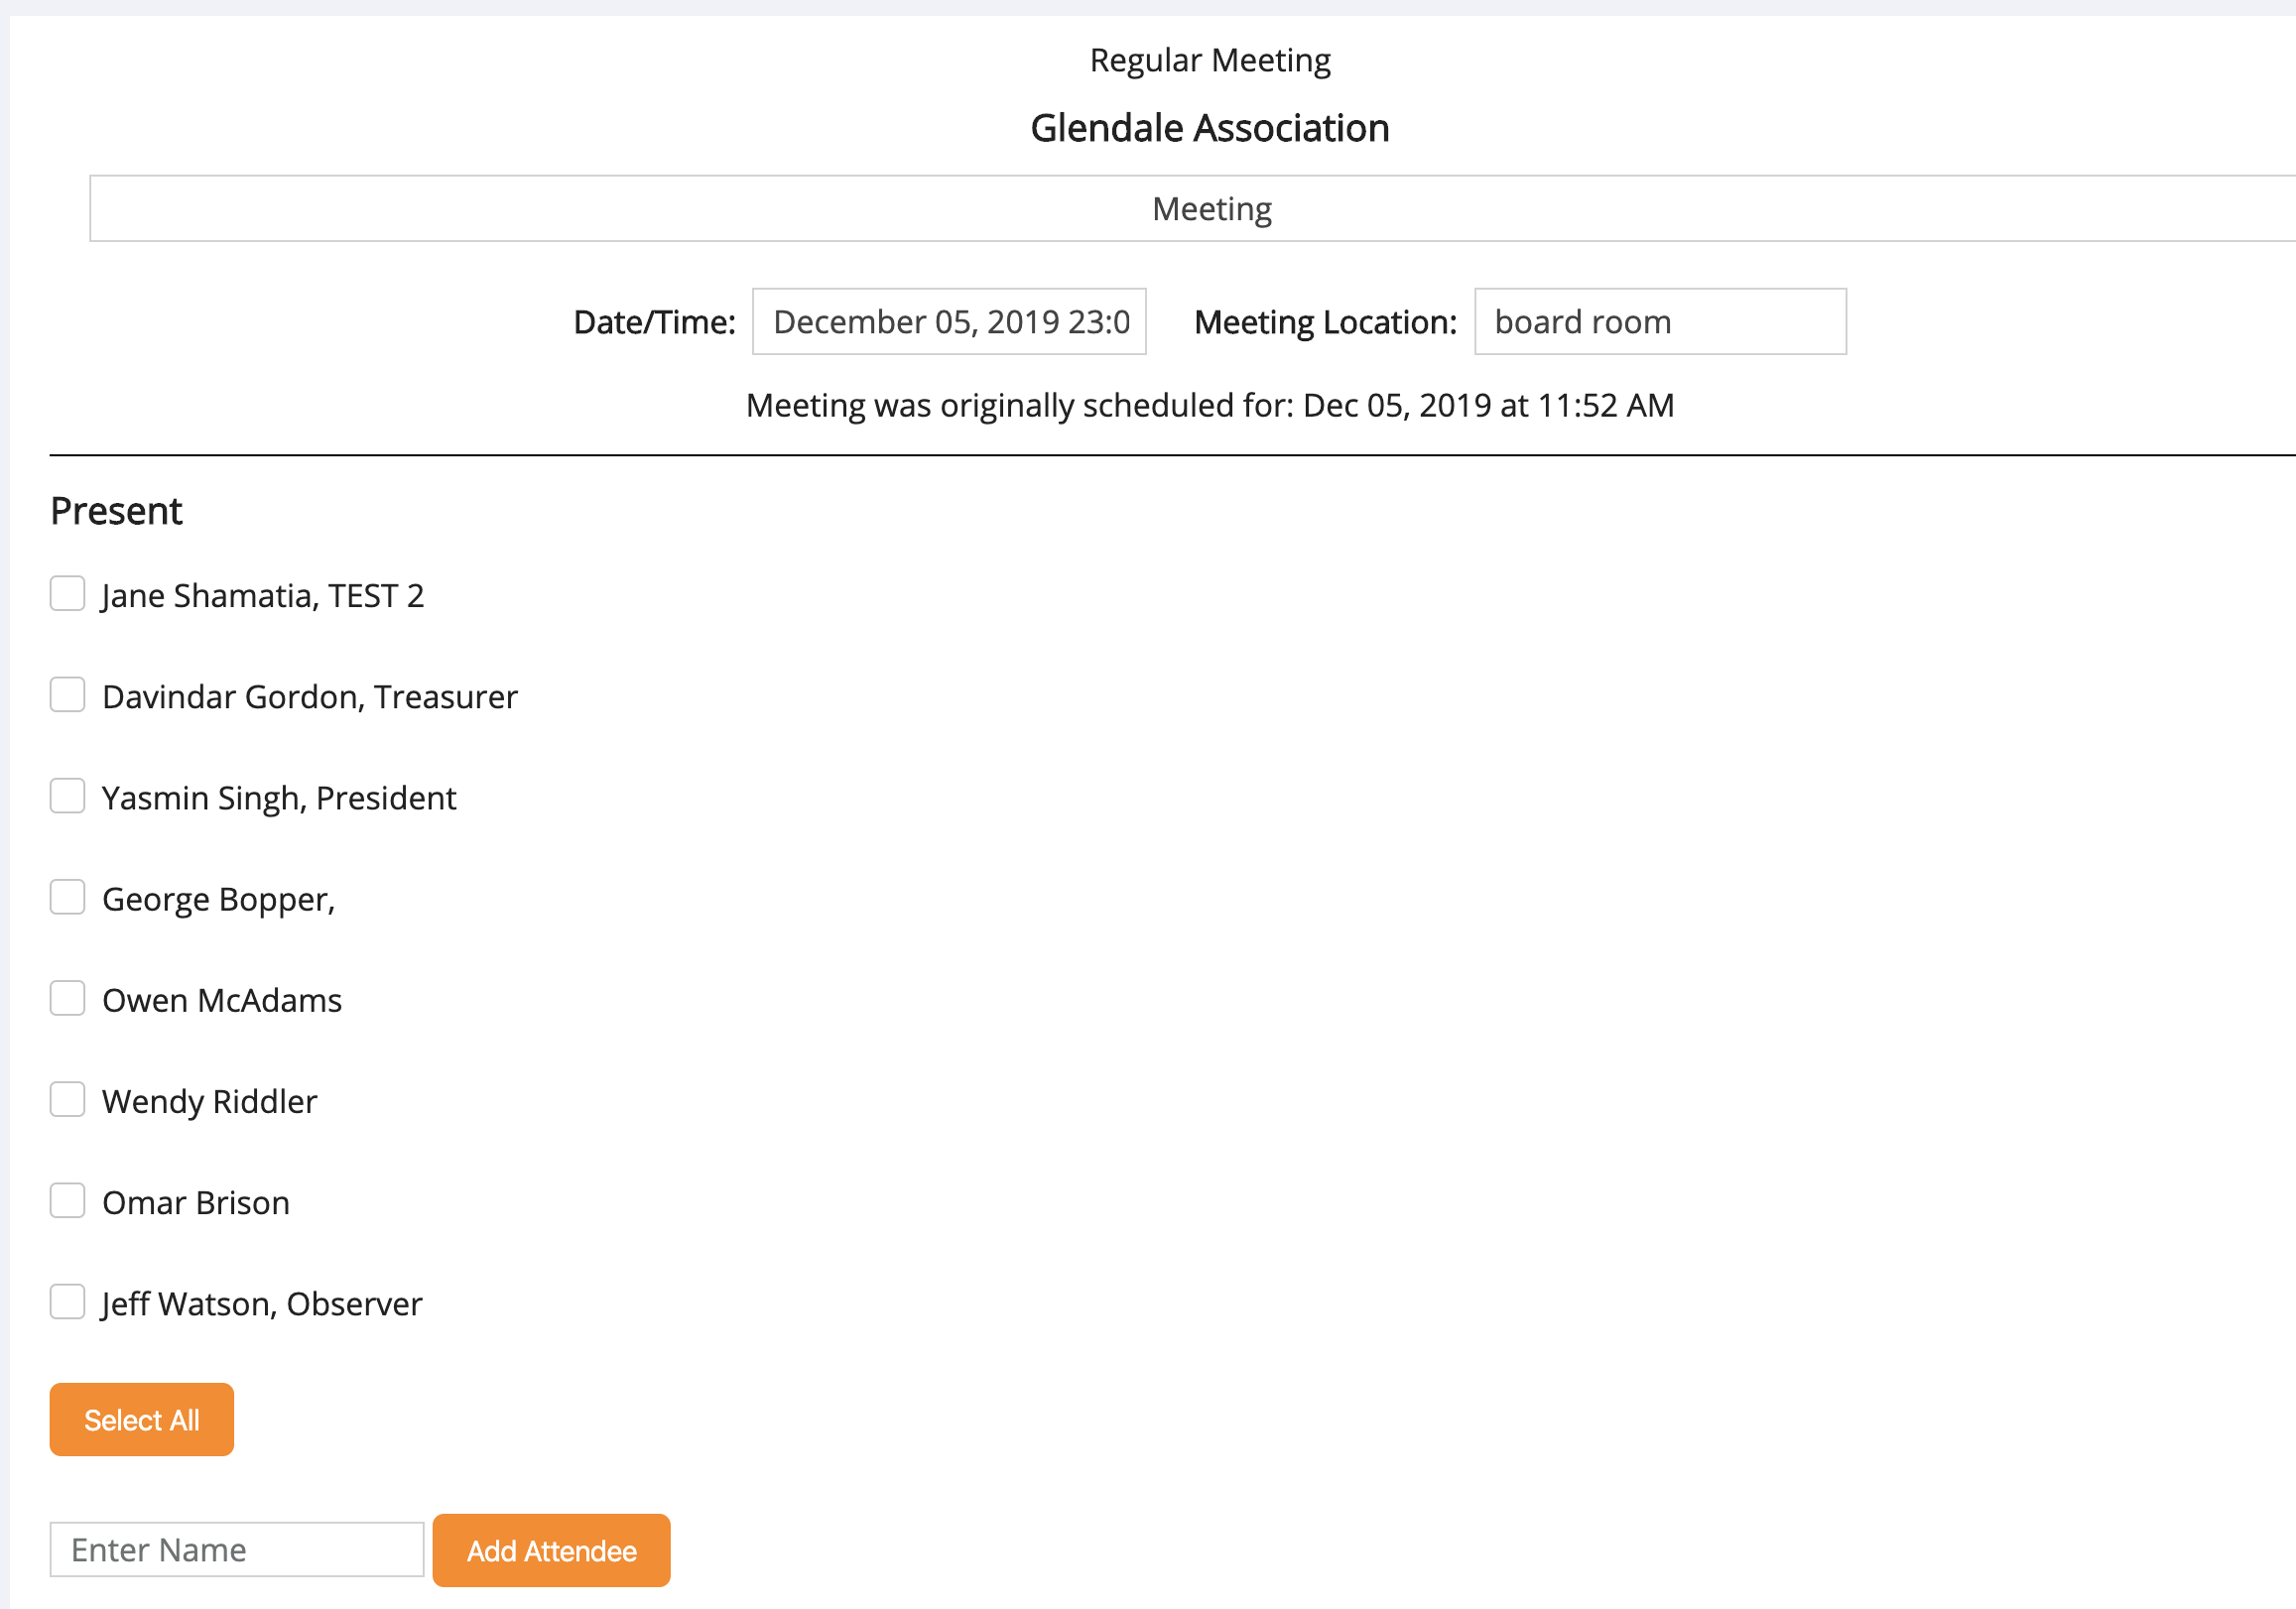The height and width of the screenshot is (1609, 2296).
Task: Select the Omar Brison checkbox
Action: coord(67,1201)
